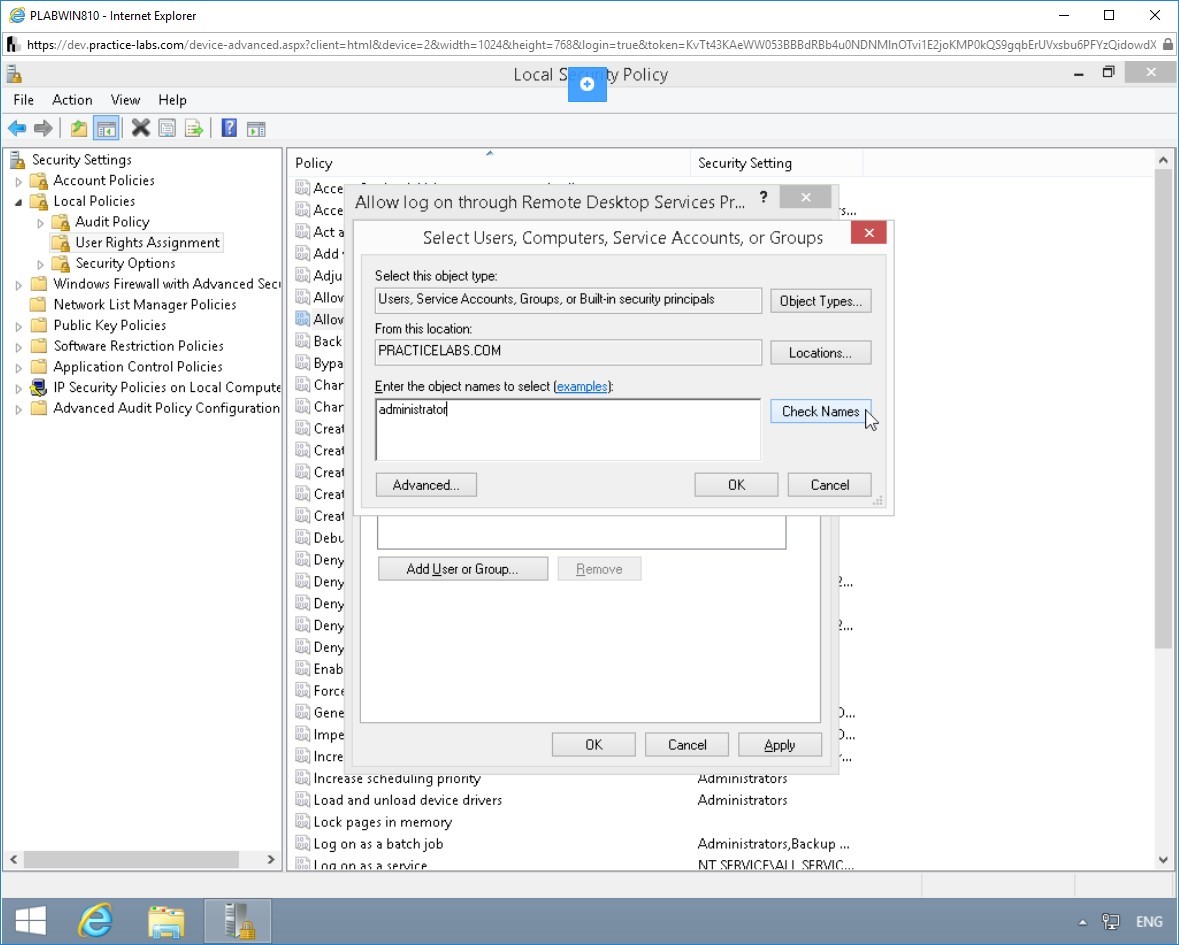Sort by the Security Setting column header

point(776,163)
